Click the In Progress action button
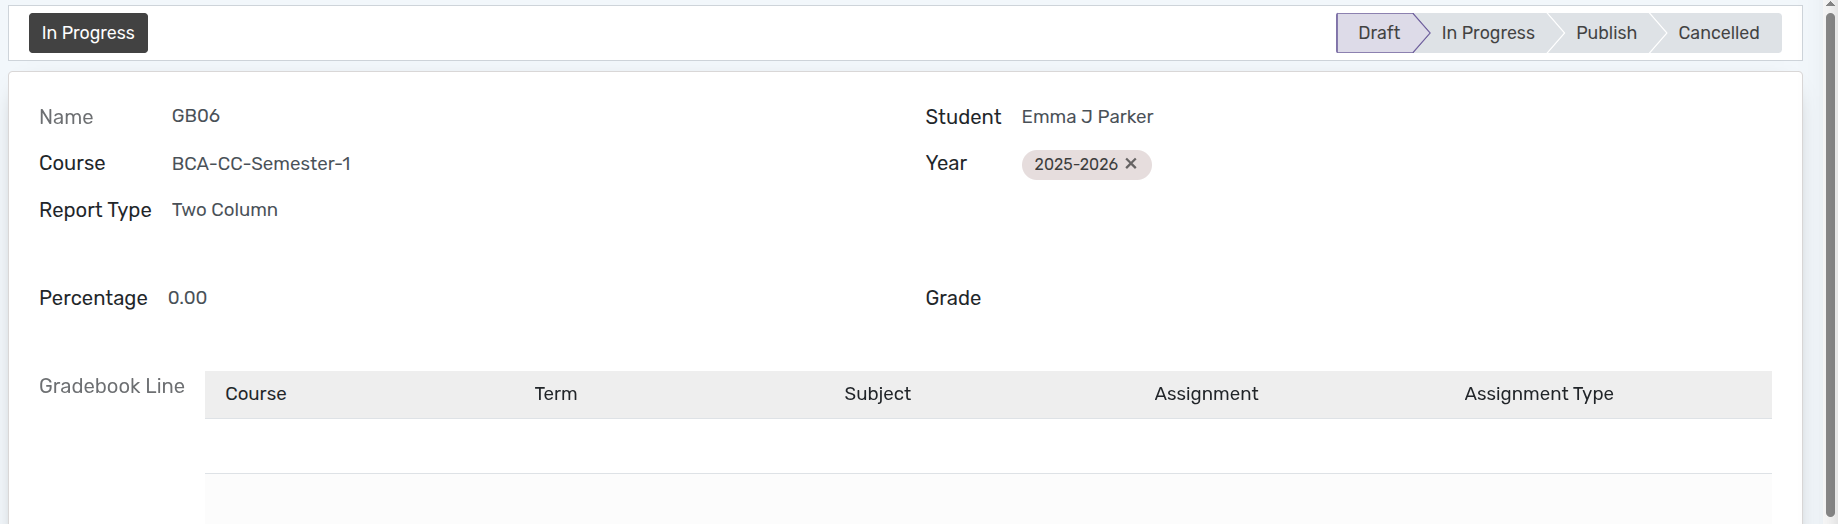This screenshot has height=524, width=1838. point(88,33)
